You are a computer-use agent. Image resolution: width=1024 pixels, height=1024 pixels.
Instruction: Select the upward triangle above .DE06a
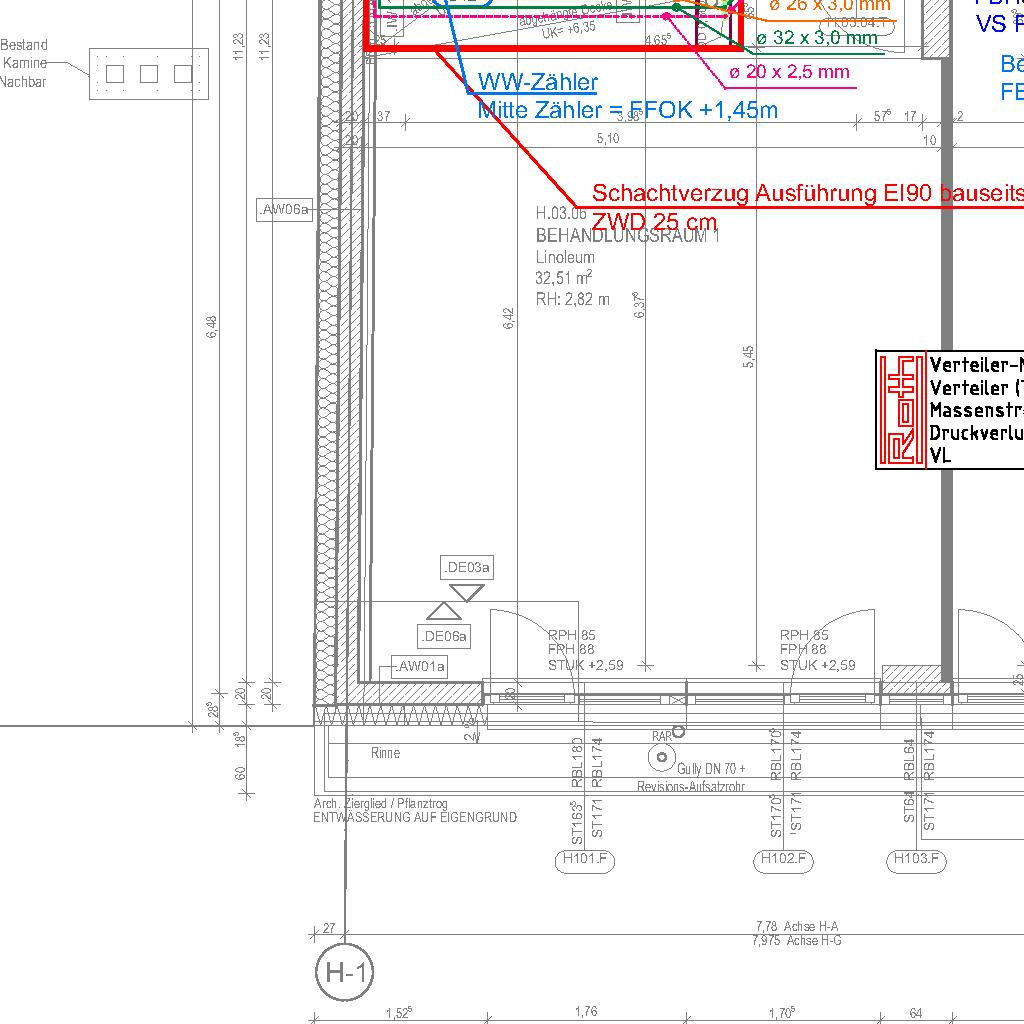point(441,611)
